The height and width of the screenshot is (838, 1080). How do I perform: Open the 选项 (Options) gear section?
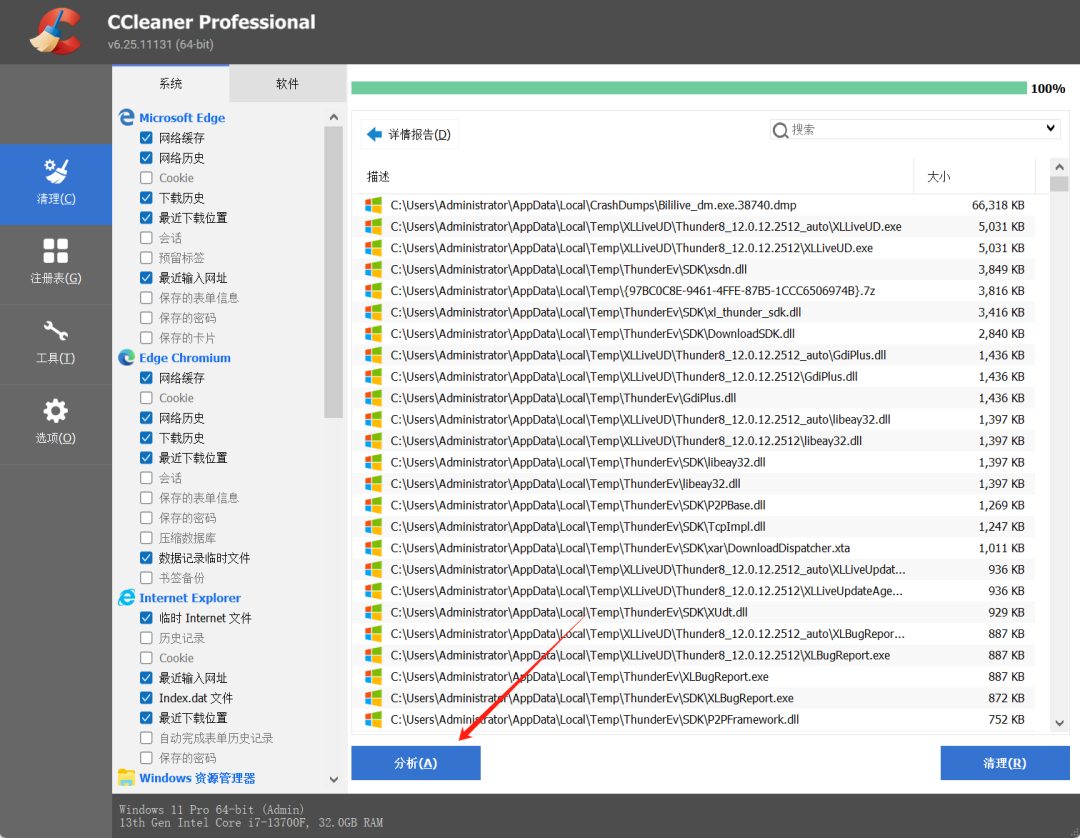click(56, 423)
